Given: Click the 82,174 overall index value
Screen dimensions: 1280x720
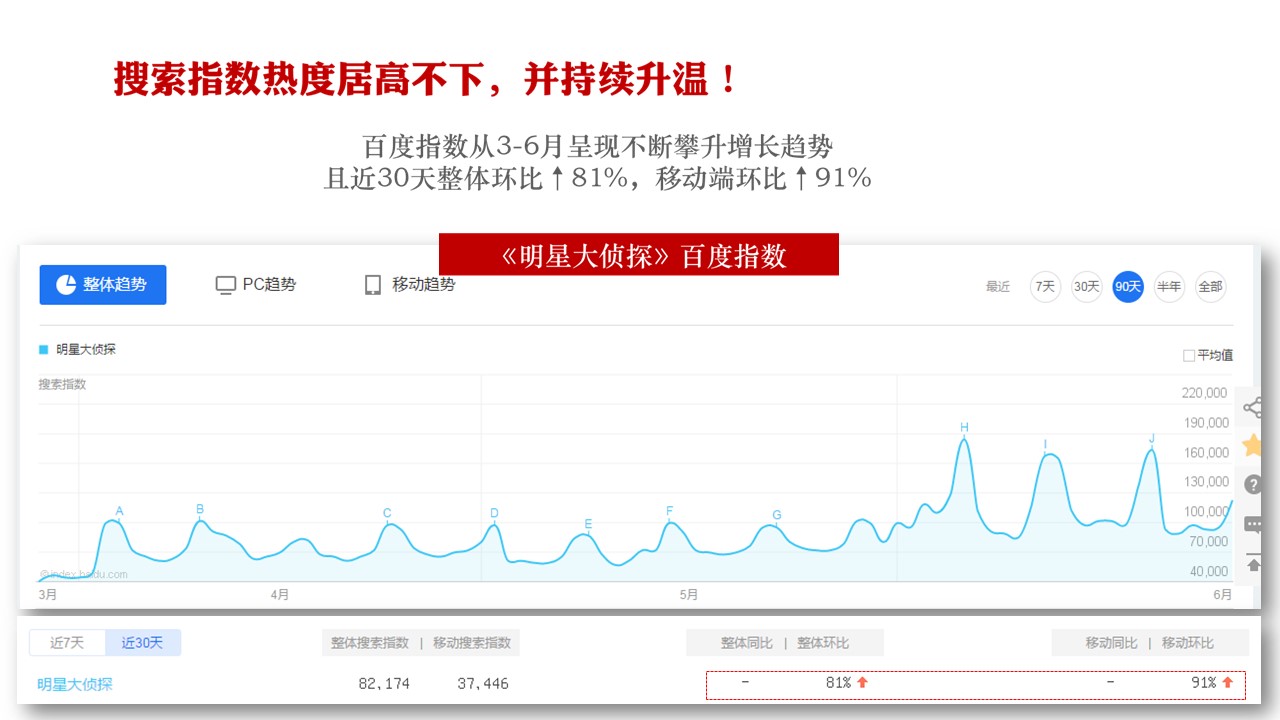Looking at the screenshot, I should pos(384,684).
